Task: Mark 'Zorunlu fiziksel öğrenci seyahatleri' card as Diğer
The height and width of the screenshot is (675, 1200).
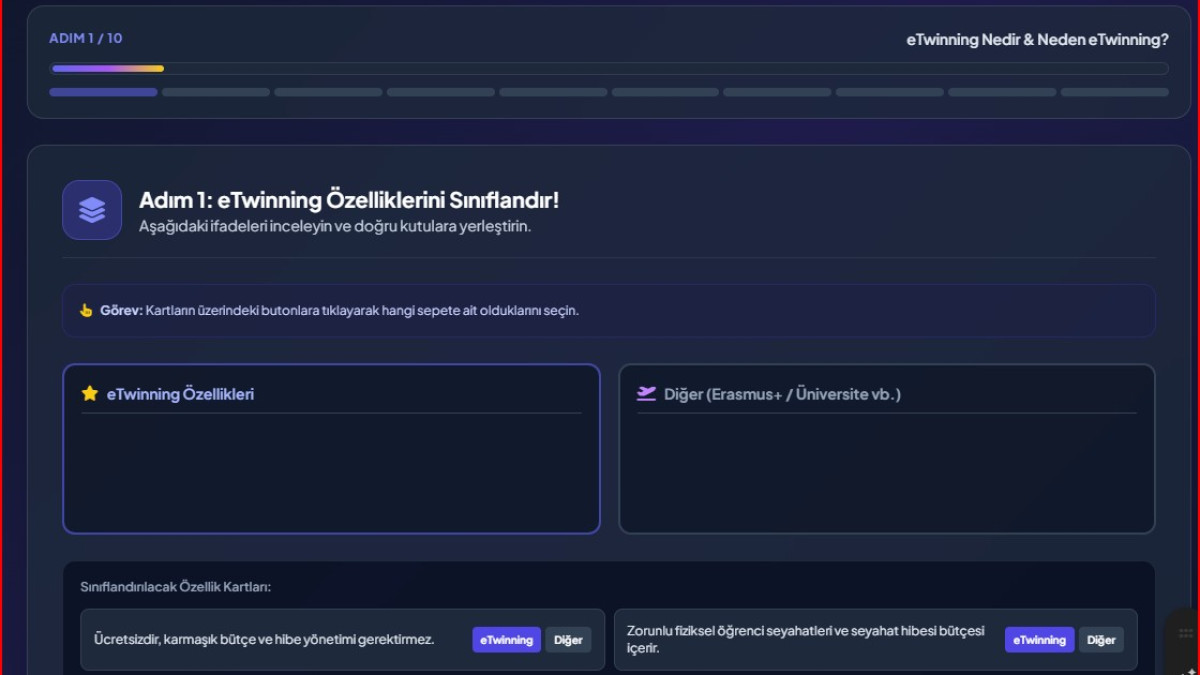Action: 1101,640
